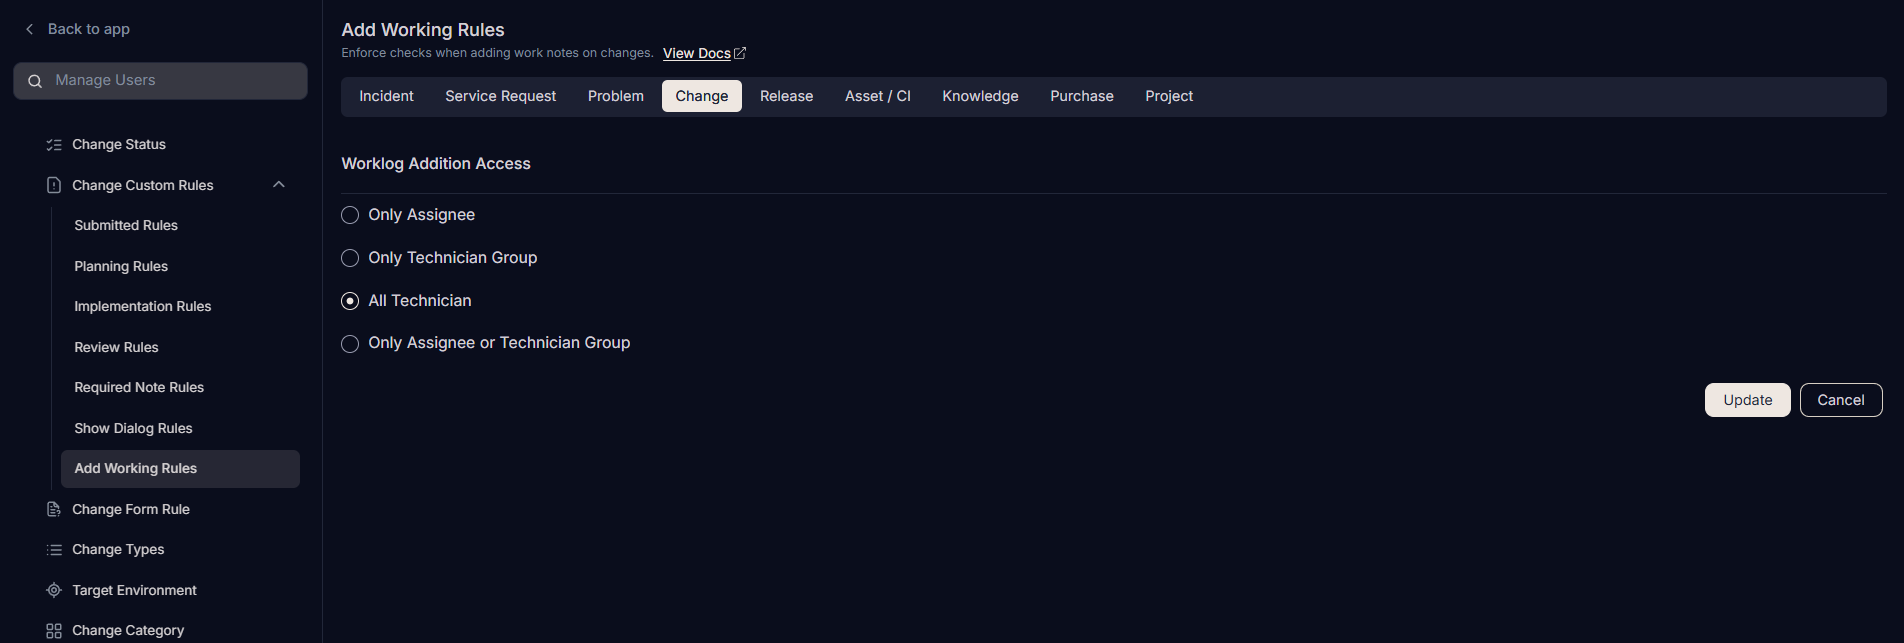Open Change Status sidebar item

(119, 145)
